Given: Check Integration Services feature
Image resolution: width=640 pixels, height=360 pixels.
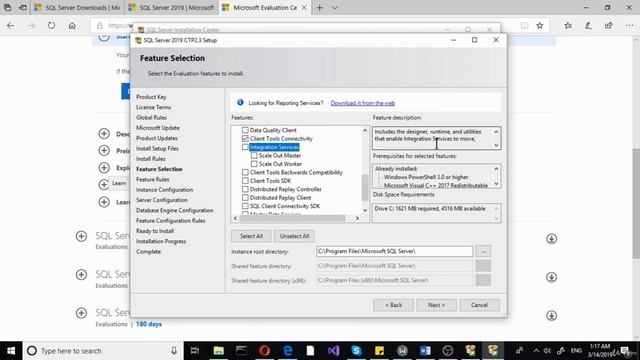Looking at the screenshot, I should [245, 147].
